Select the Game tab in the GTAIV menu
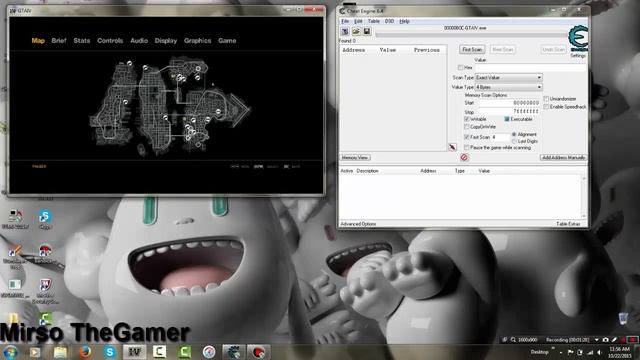The width and height of the screenshot is (640, 360). [x=227, y=40]
